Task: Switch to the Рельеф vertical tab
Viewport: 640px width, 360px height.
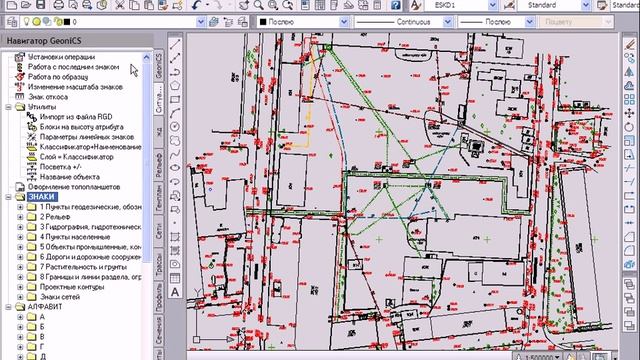Action: [159, 165]
